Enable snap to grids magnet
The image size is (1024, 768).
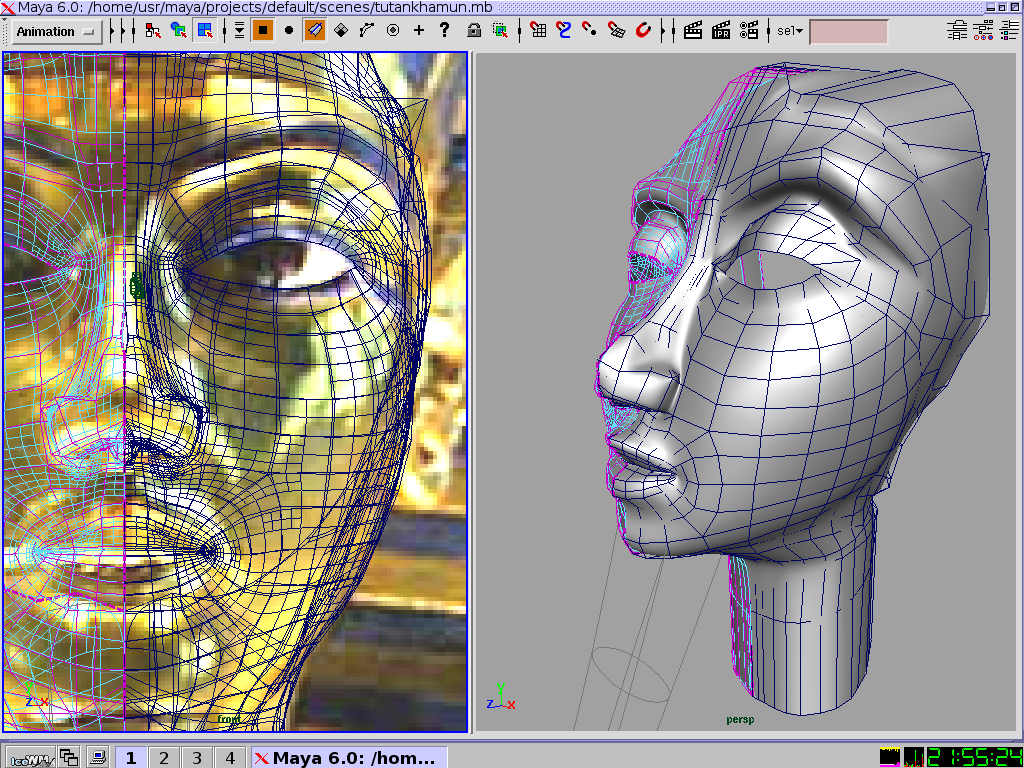point(538,30)
